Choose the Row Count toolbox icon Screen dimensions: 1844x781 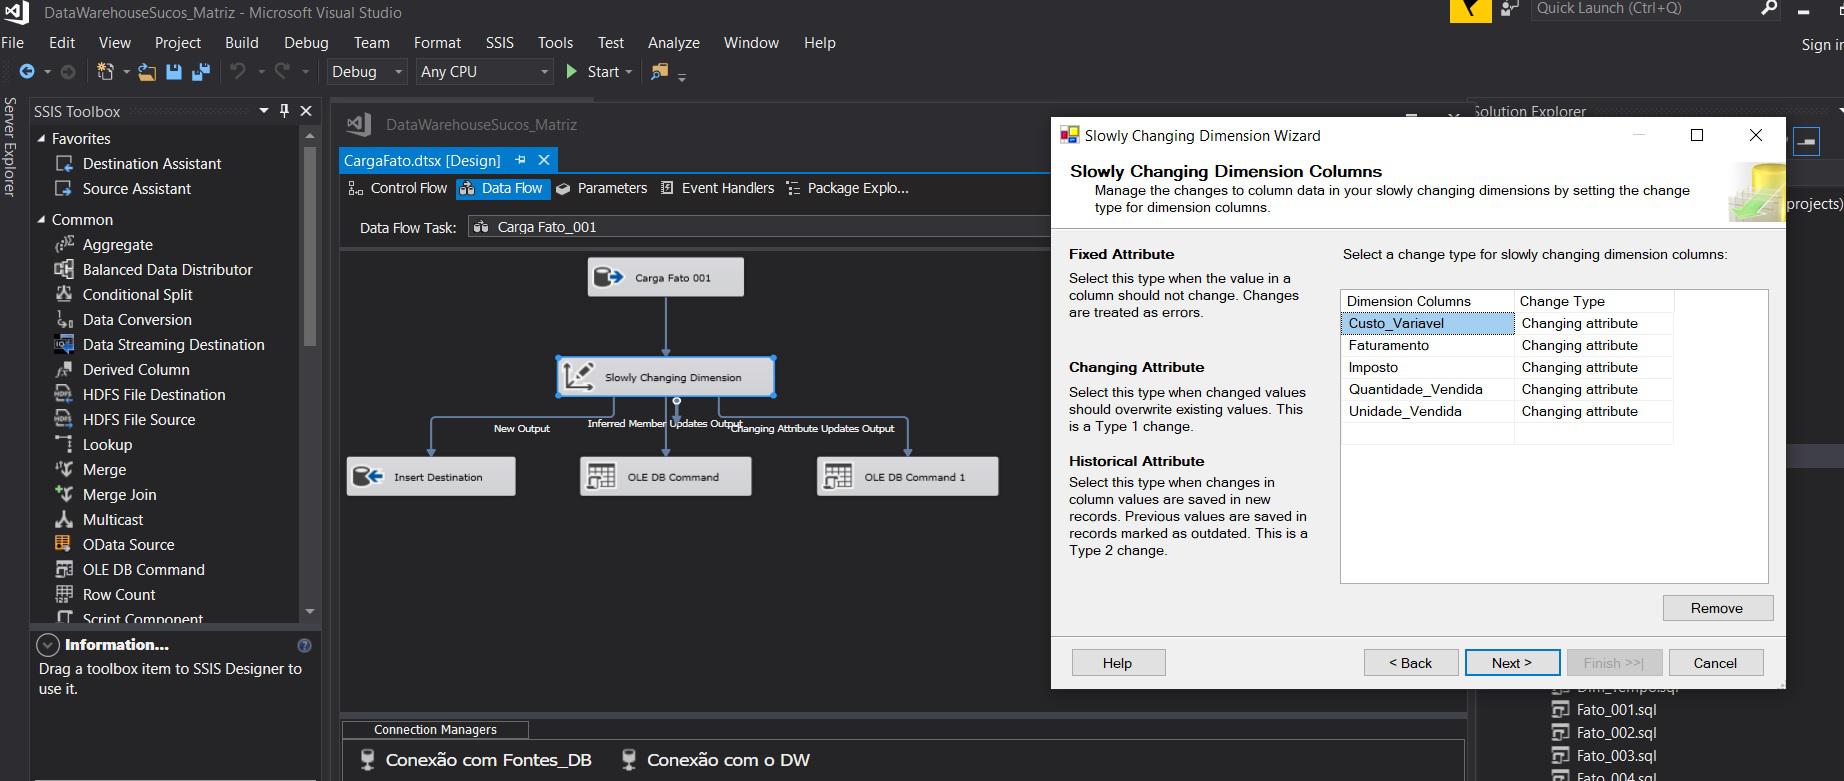point(64,594)
